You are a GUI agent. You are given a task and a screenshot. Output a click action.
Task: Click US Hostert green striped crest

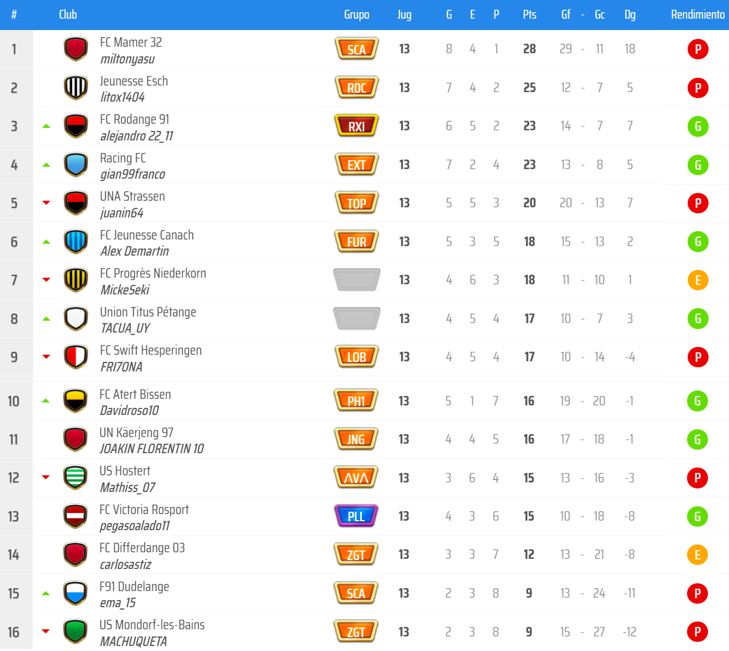(x=76, y=477)
